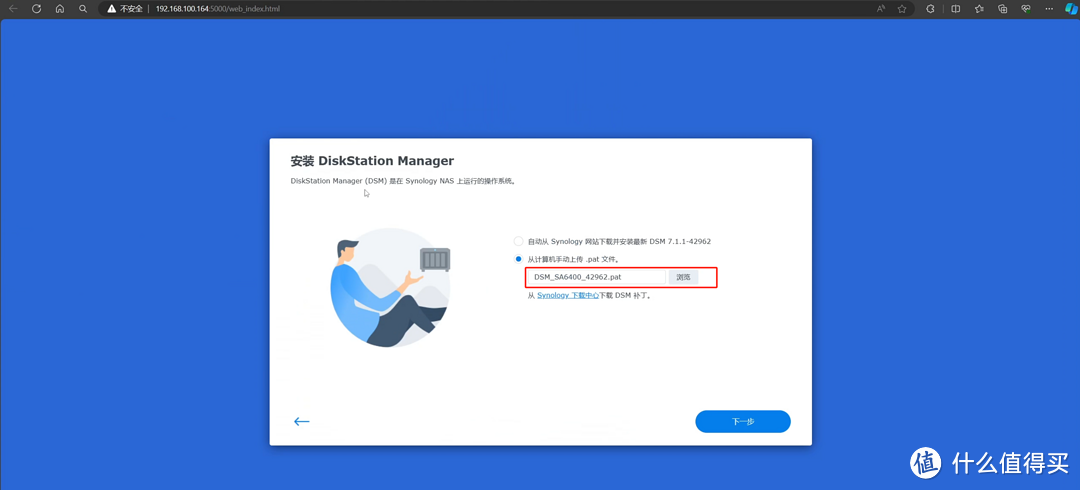Go to the browser home page icon
Screen dimensions: 1080x490
point(60,9)
